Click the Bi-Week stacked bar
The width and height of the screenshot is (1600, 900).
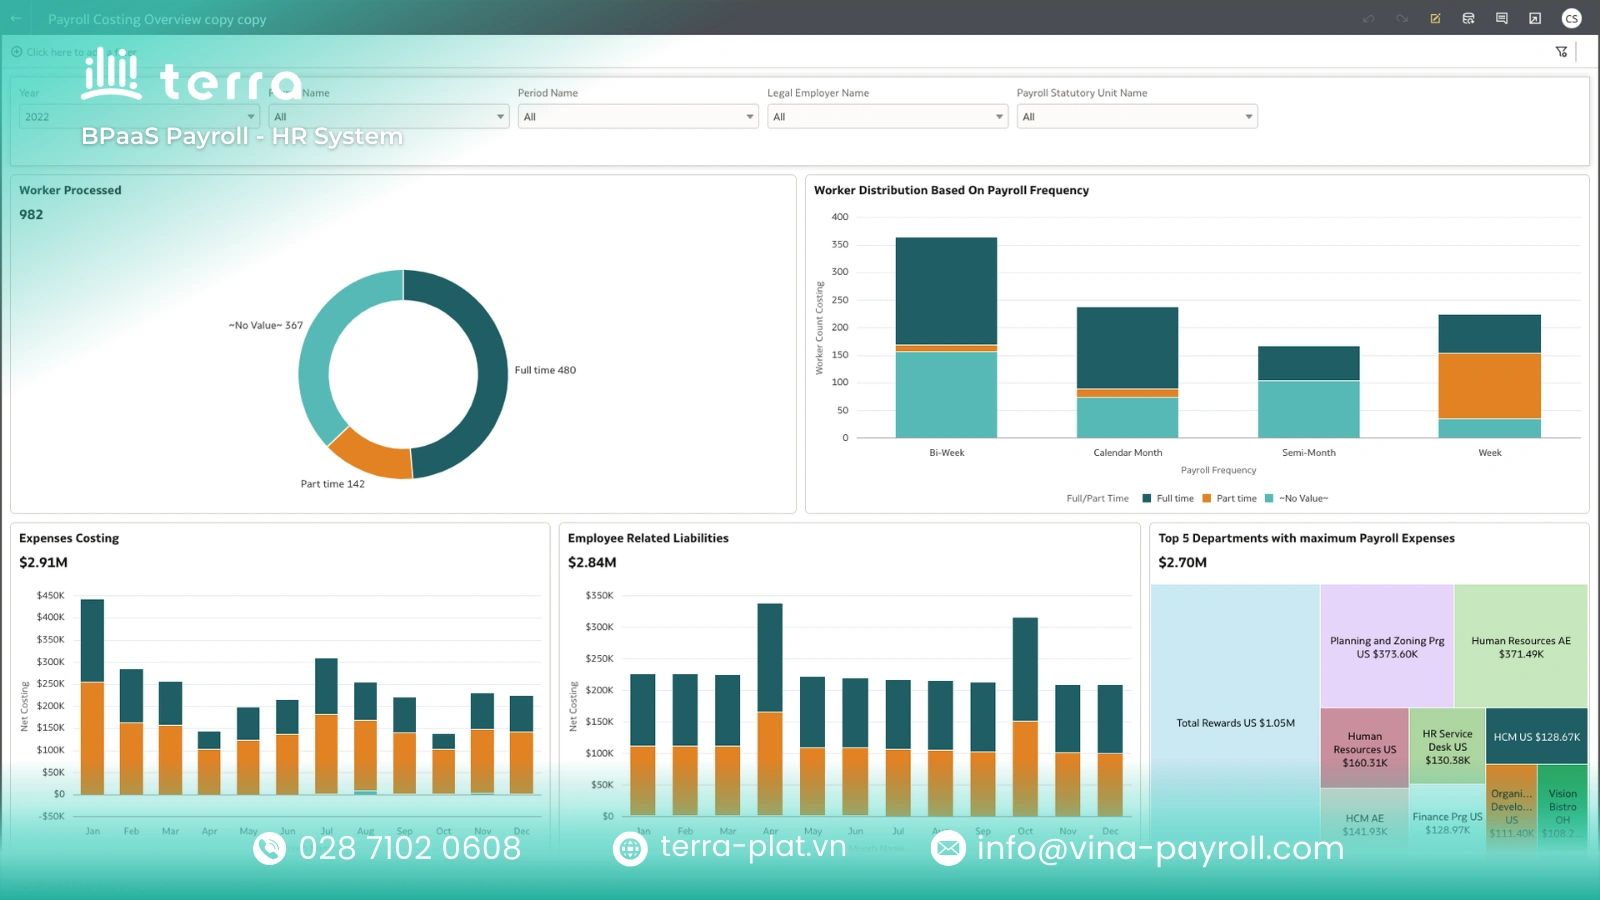(x=946, y=337)
